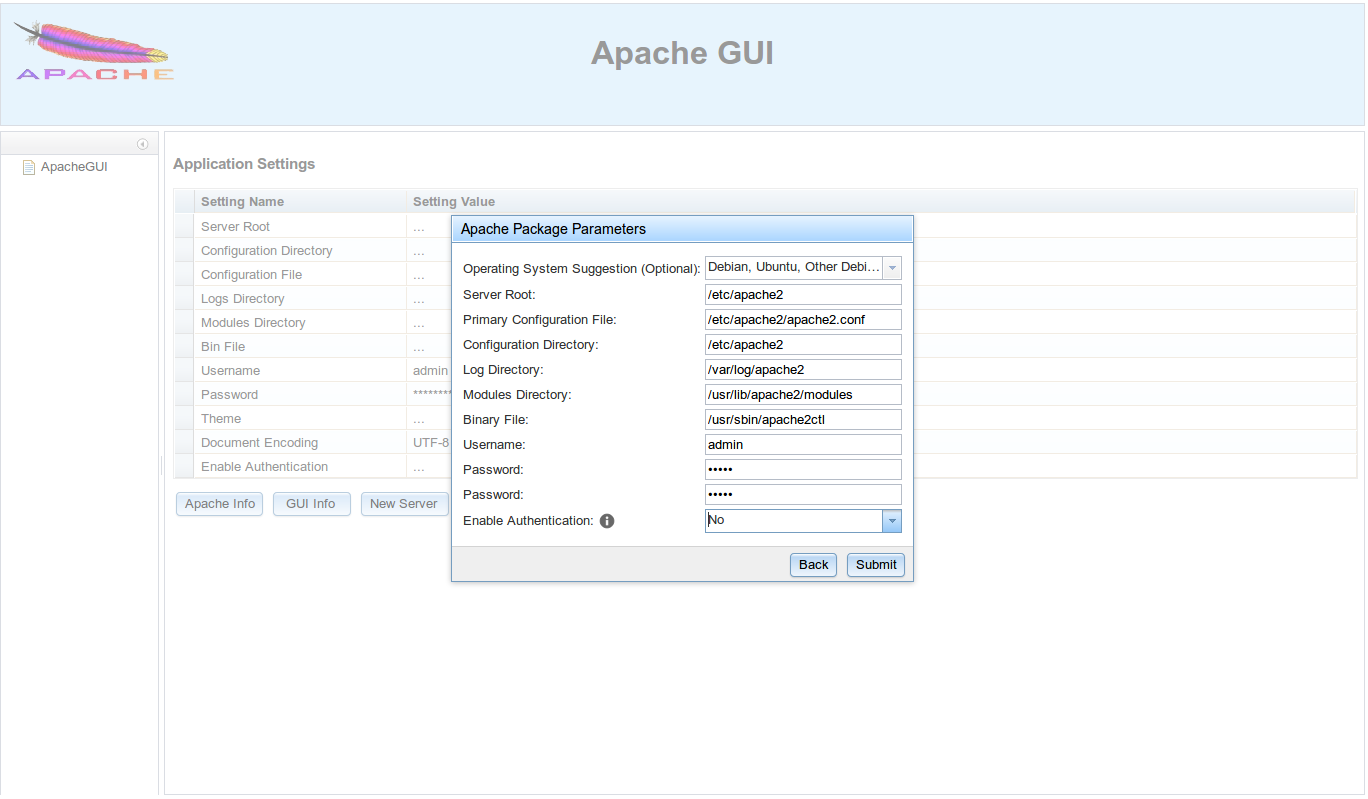Click the Apache GUI page title
Viewport: 1368px width, 799px height.
pos(682,53)
